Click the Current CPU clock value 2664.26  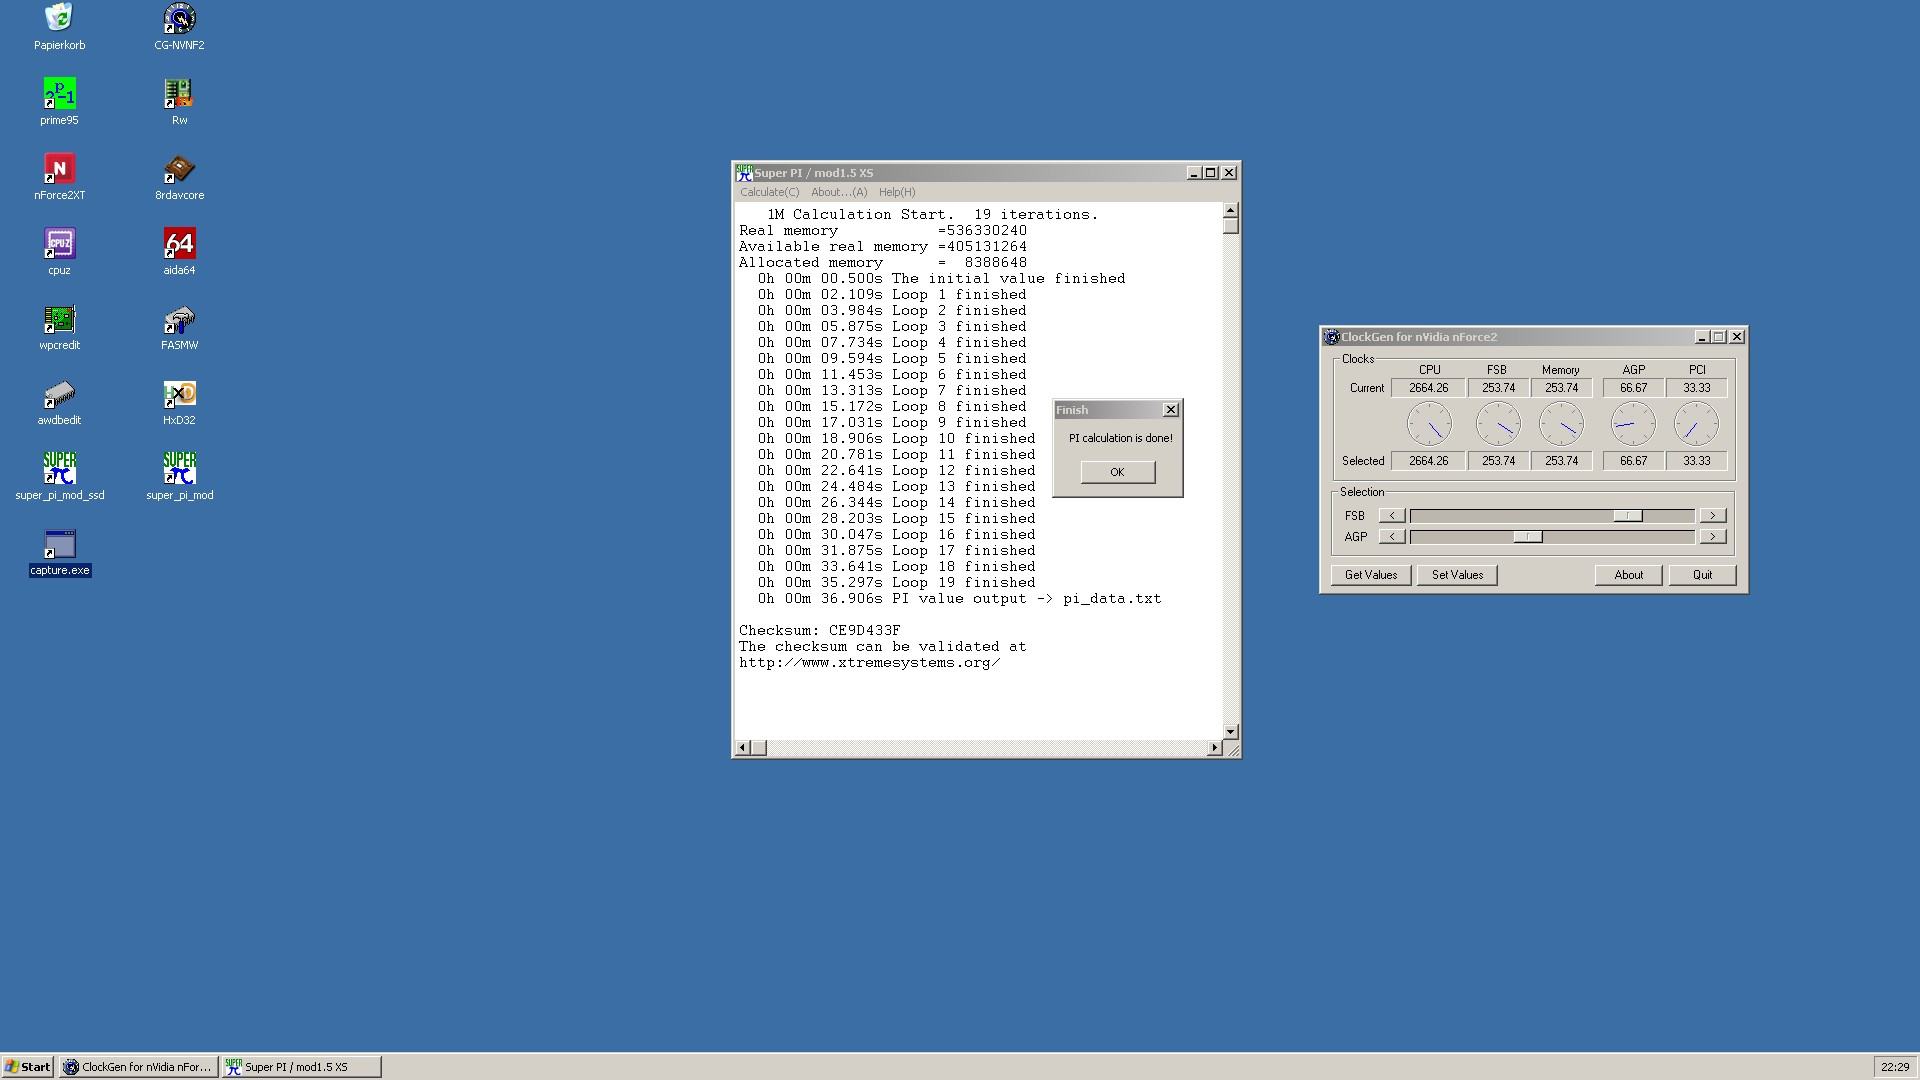point(1428,388)
